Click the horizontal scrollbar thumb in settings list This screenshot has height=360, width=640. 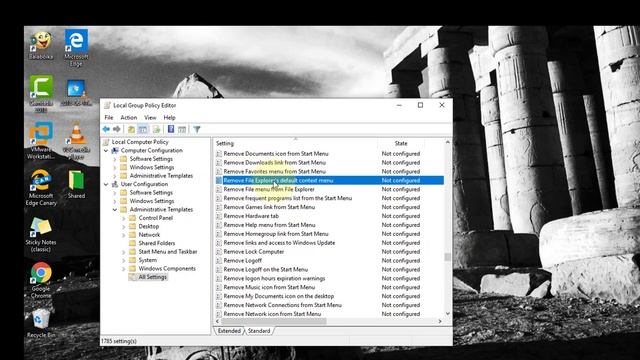[273, 322]
